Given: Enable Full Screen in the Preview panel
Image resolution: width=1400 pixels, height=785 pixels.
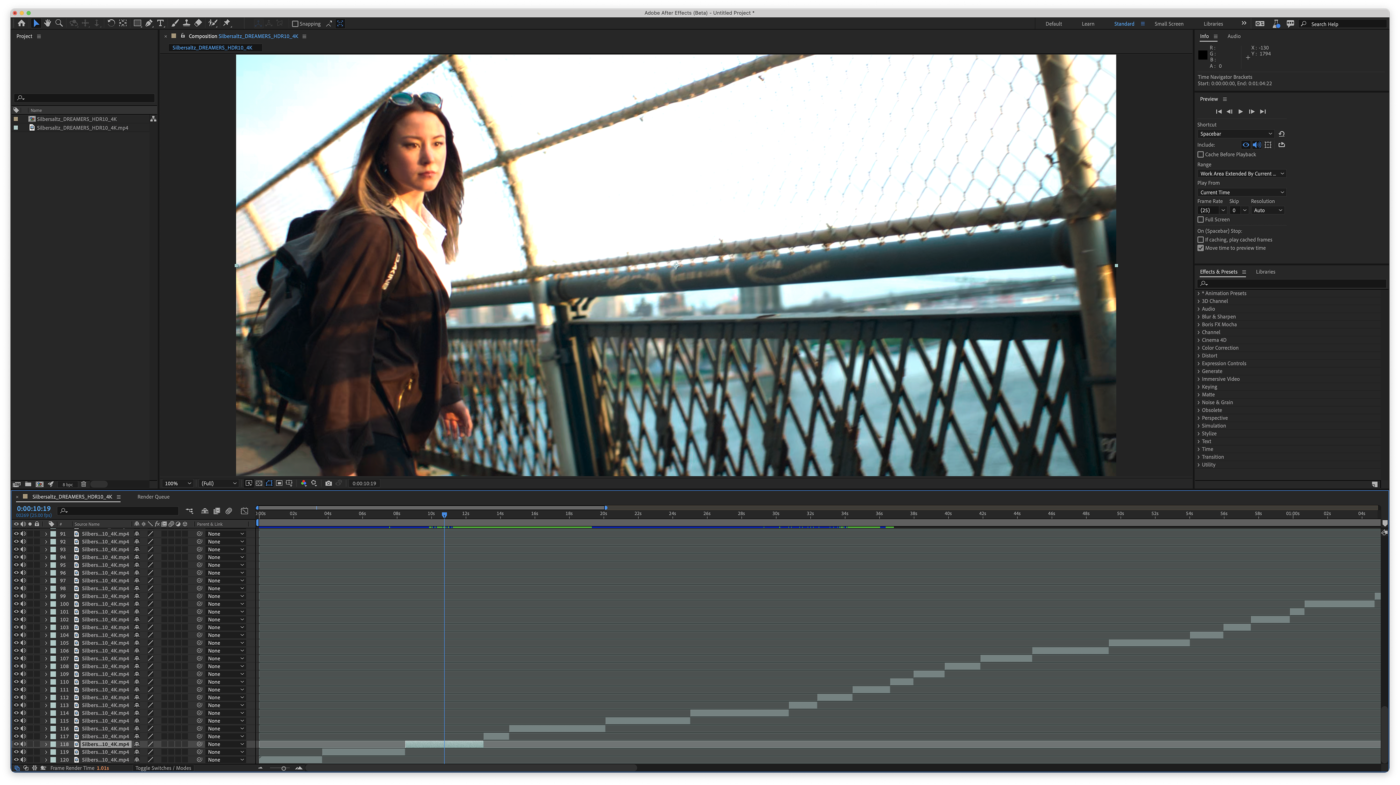Looking at the screenshot, I should pyautogui.click(x=1200, y=218).
